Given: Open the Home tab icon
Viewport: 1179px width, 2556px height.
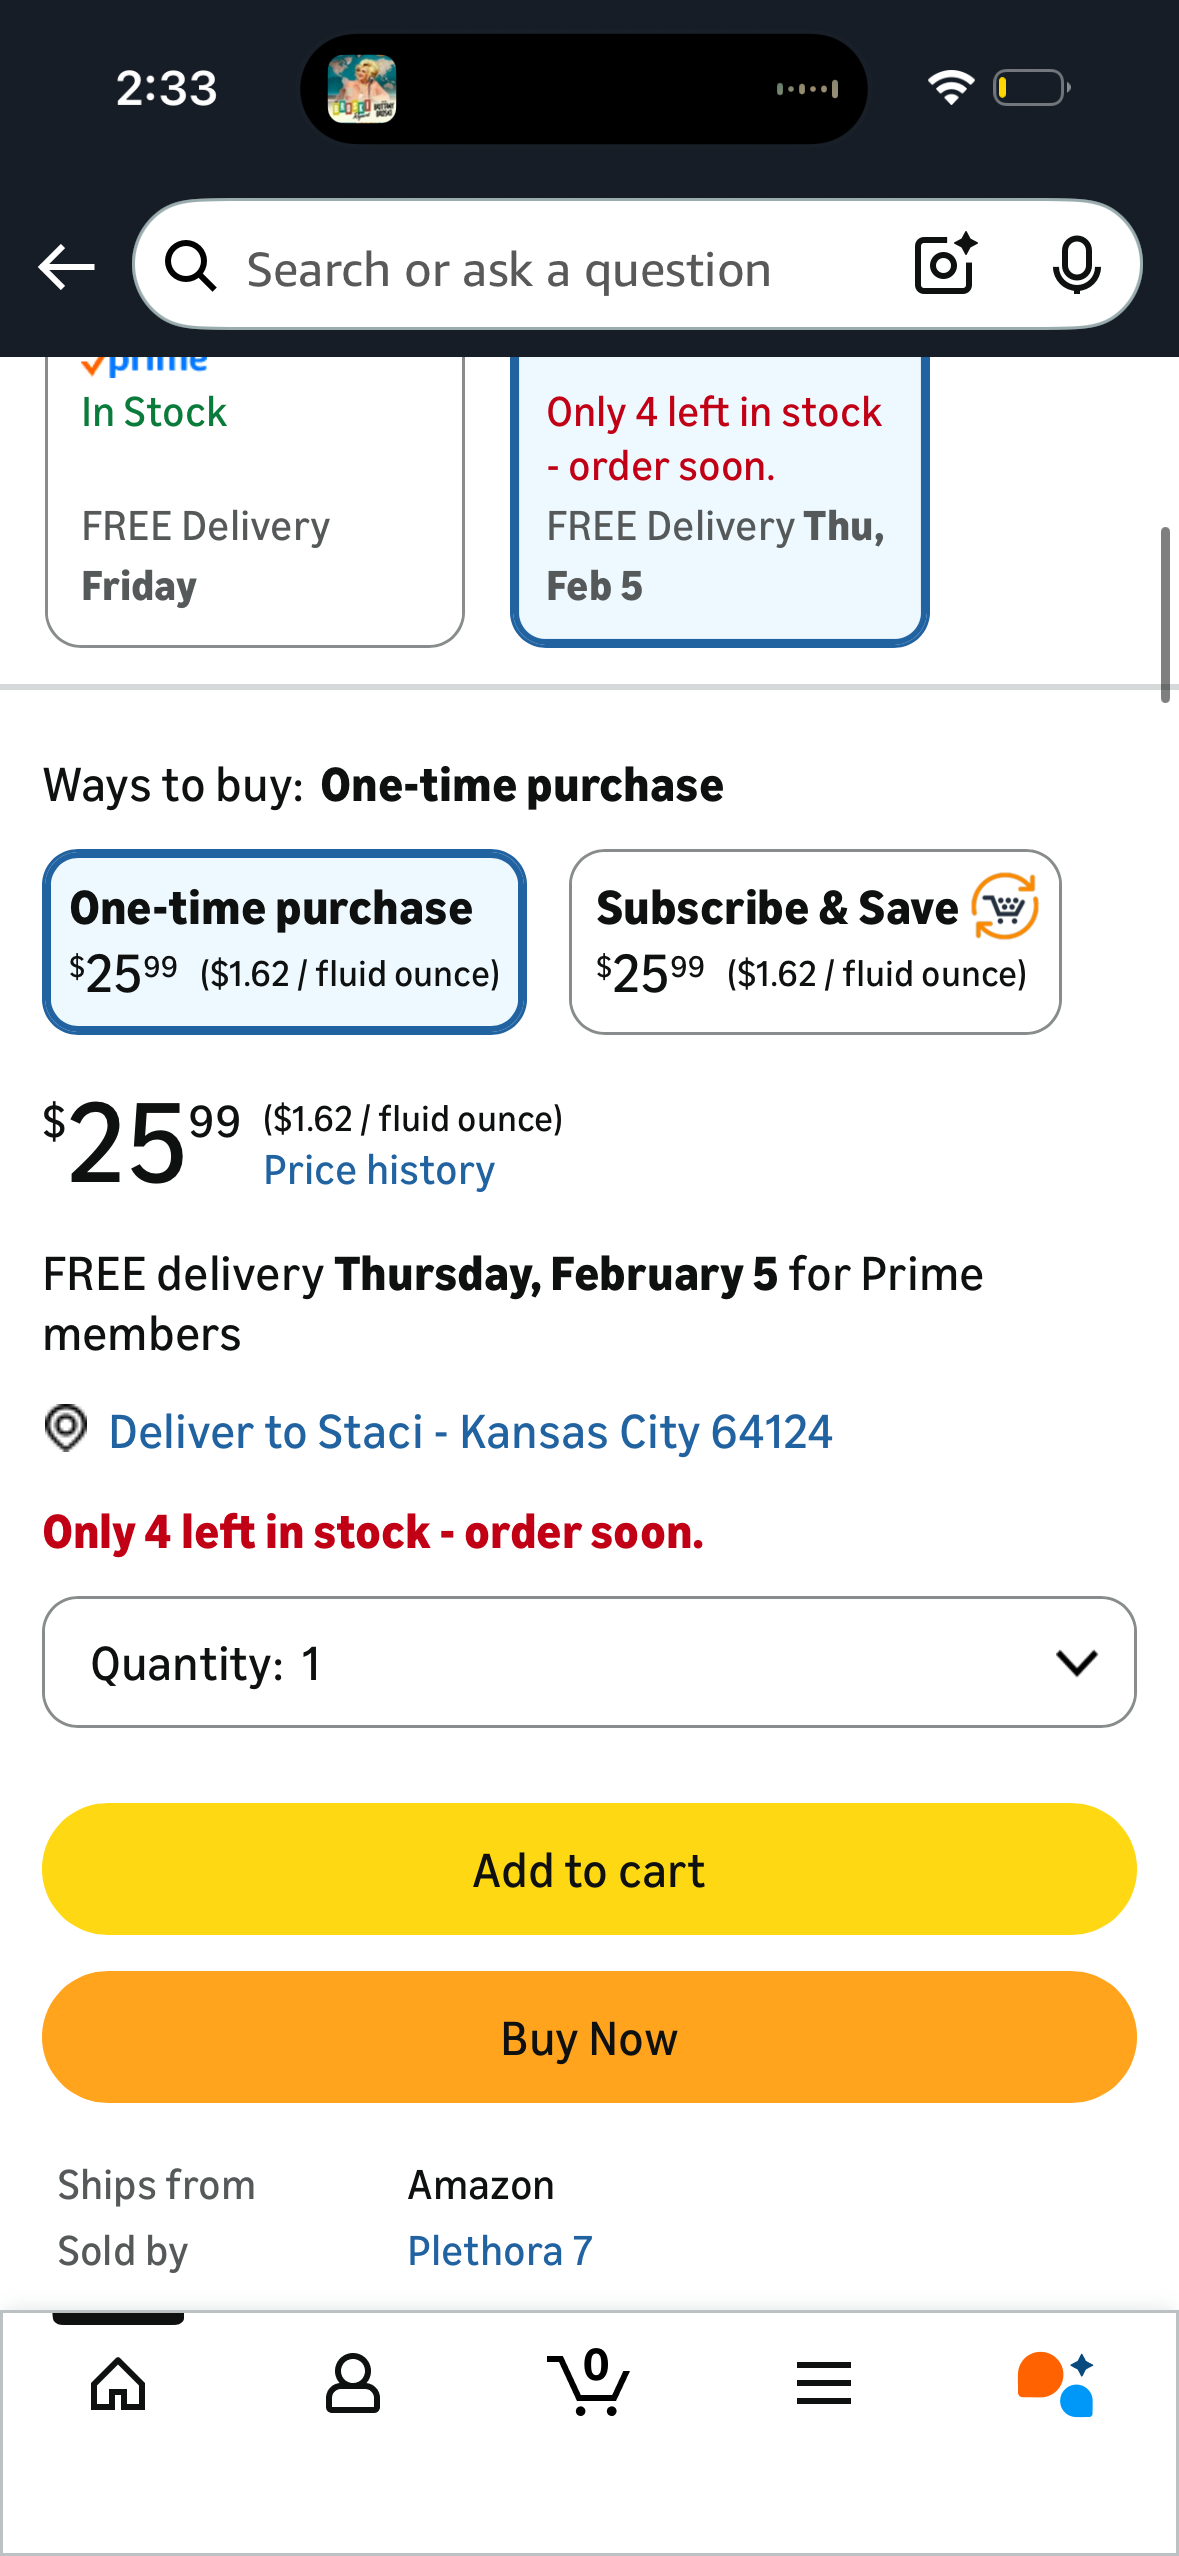Looking at the screenshot, I should point(118,2383).
